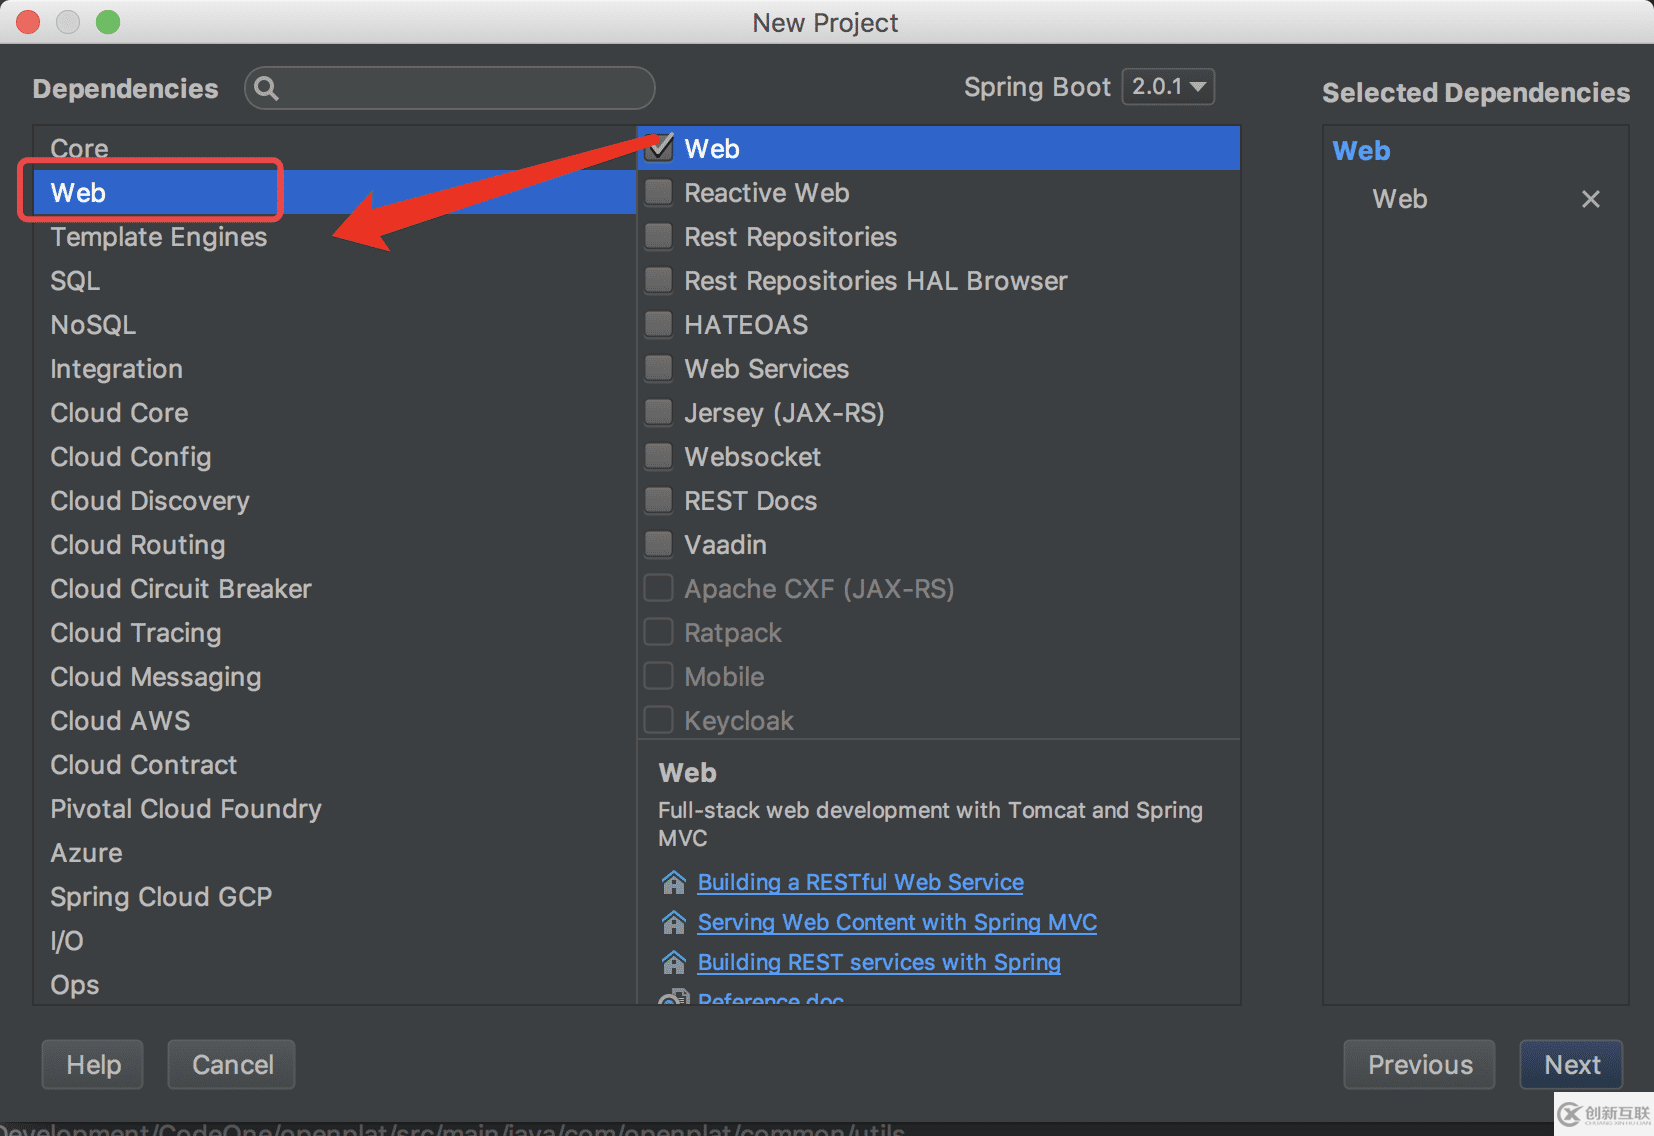The height and width of the screenshot is (1136, 1654).
Task: Select Cloud Tracing category
Action: pyautogui.click(x=335, y=632)
